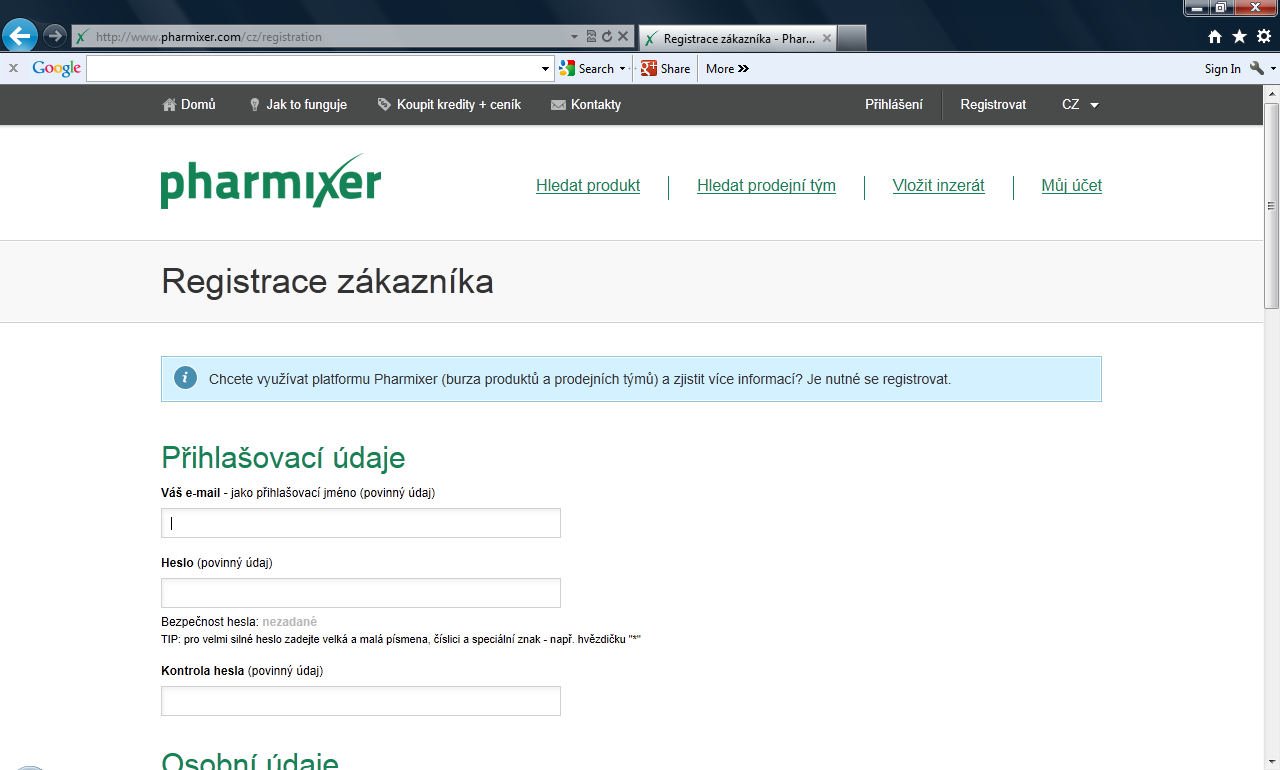Click the Google+ Share button

[666, 68]
